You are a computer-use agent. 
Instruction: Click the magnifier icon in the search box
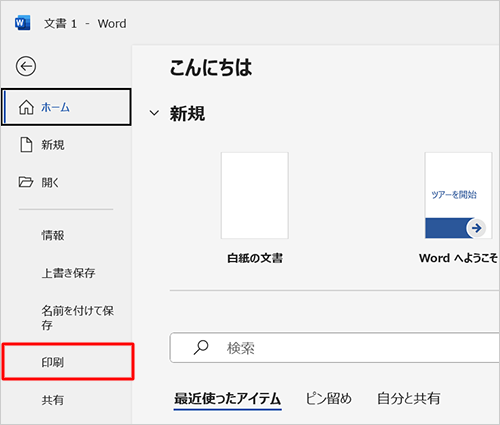201,348
